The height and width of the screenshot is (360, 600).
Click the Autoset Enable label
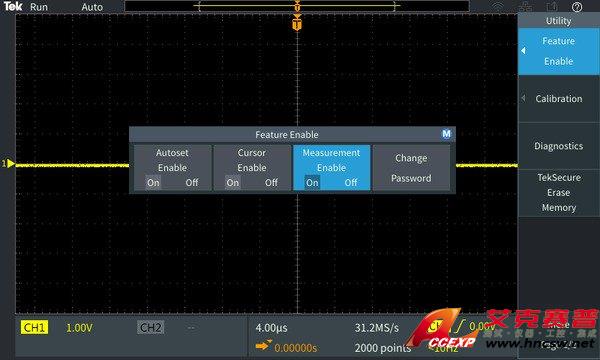pos(172,160)
